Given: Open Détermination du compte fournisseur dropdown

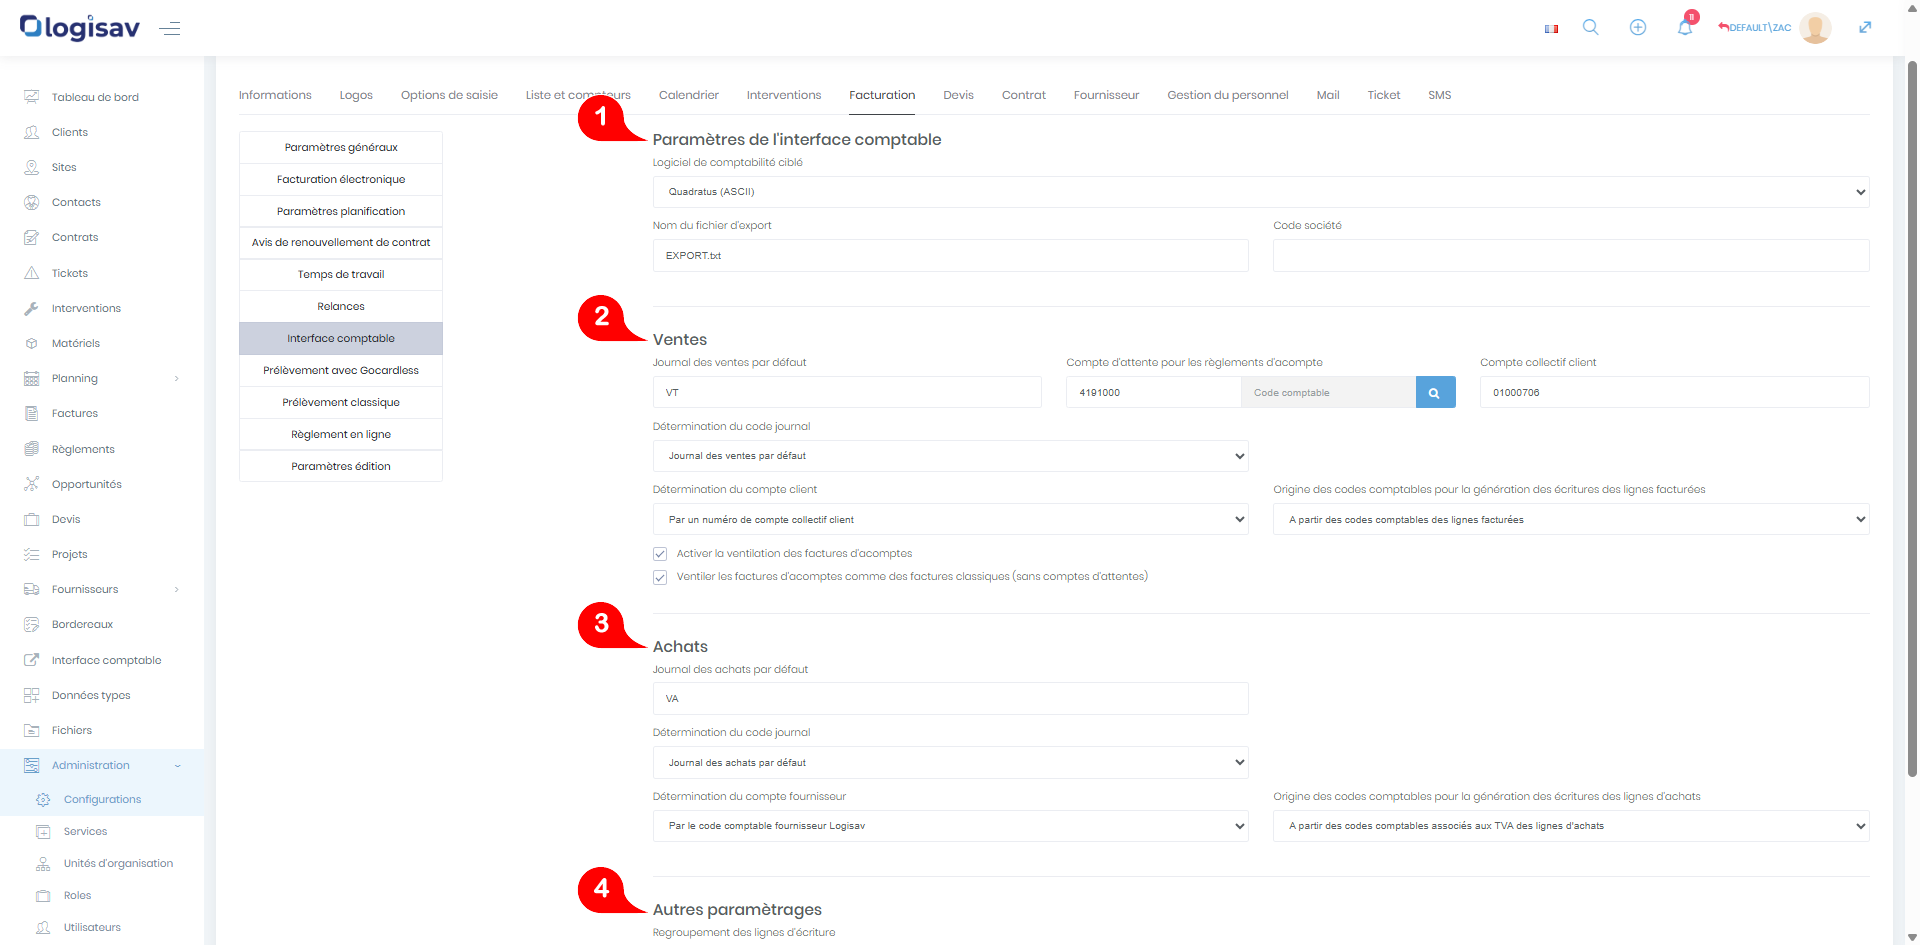Looking at the screenshot, I should point(950,826).
